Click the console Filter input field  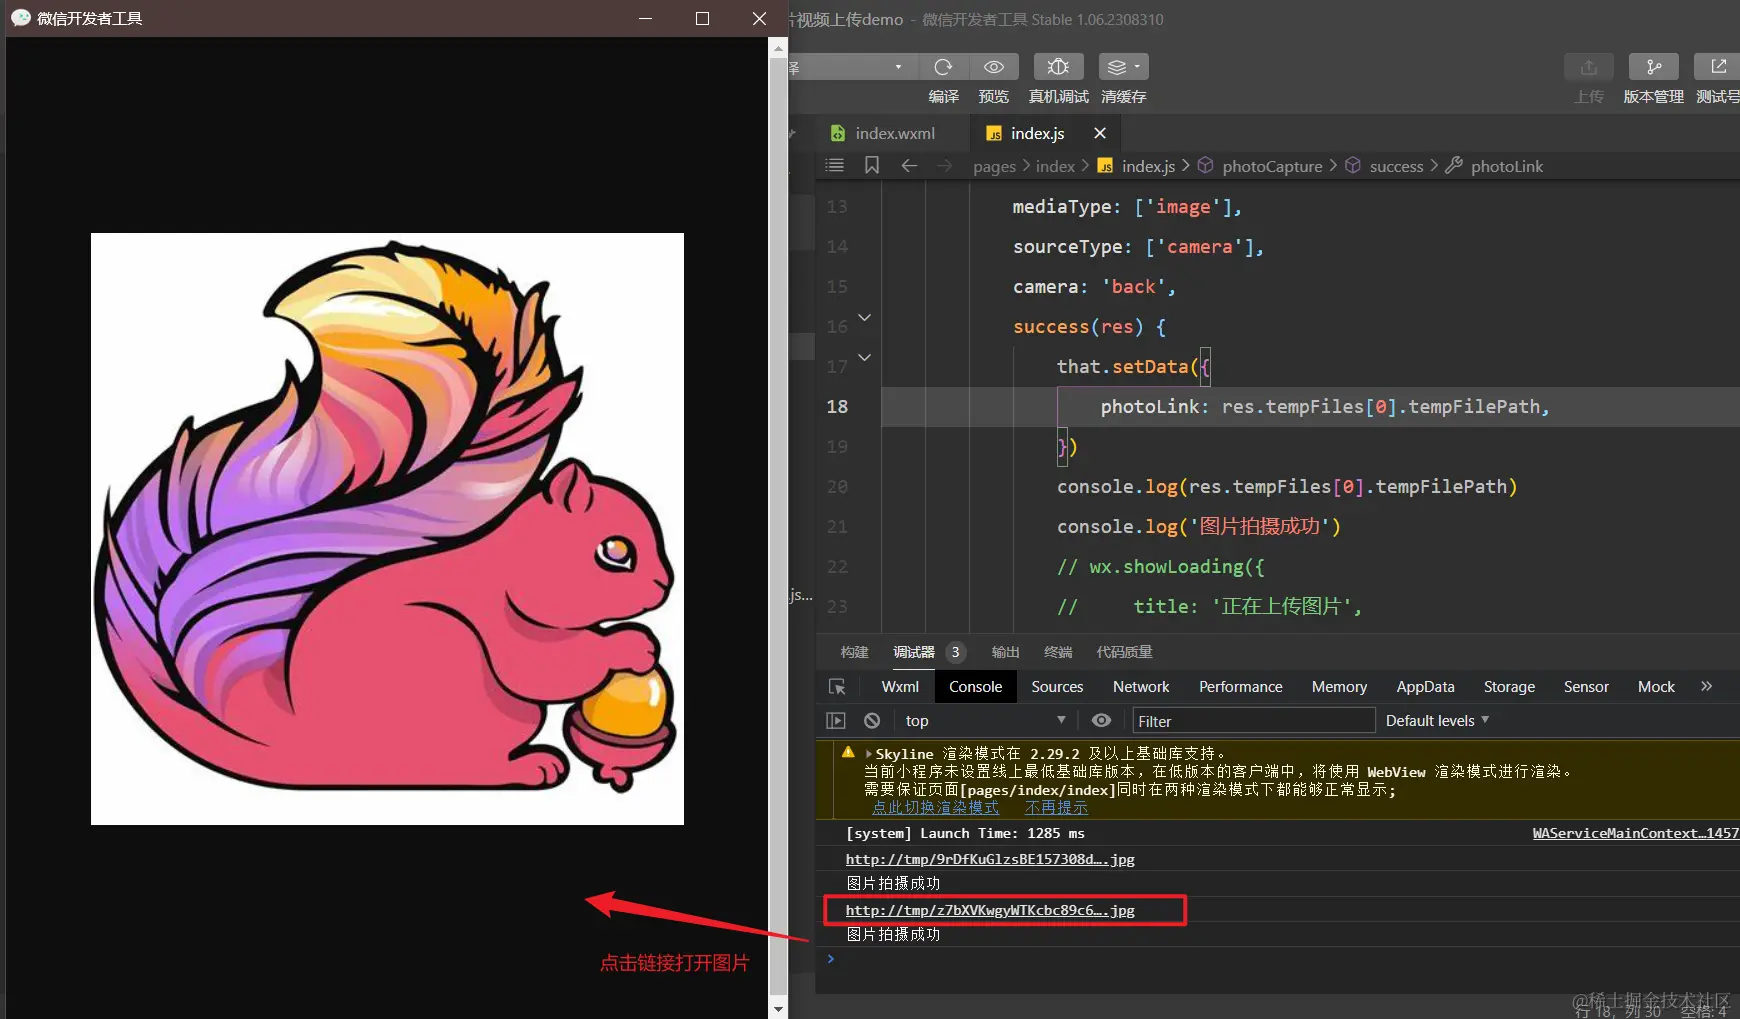point(1254,721)
